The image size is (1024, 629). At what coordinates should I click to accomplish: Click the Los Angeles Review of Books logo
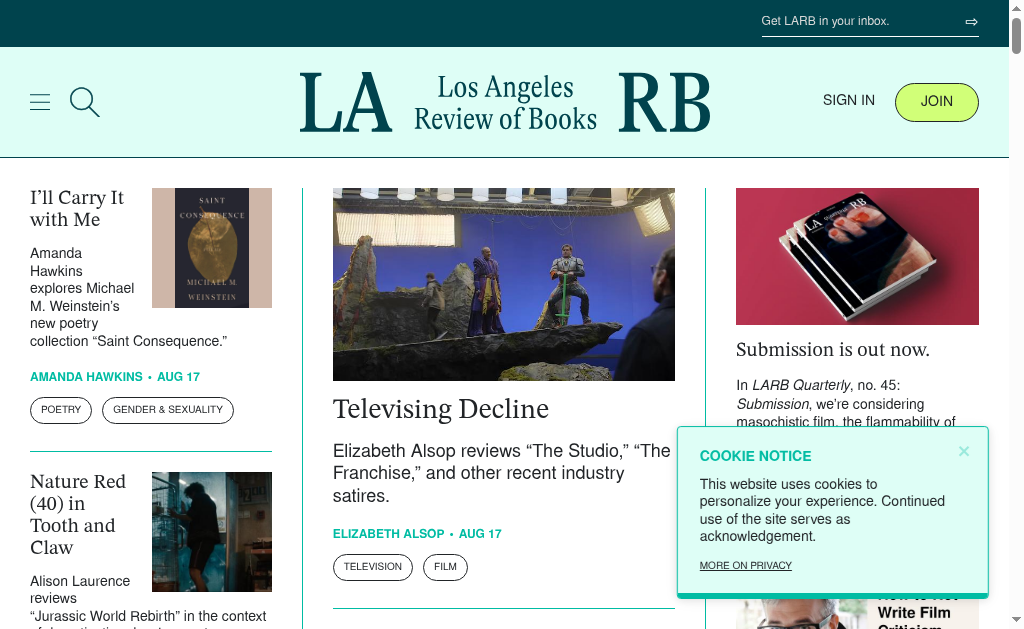[x=505, y=103]
